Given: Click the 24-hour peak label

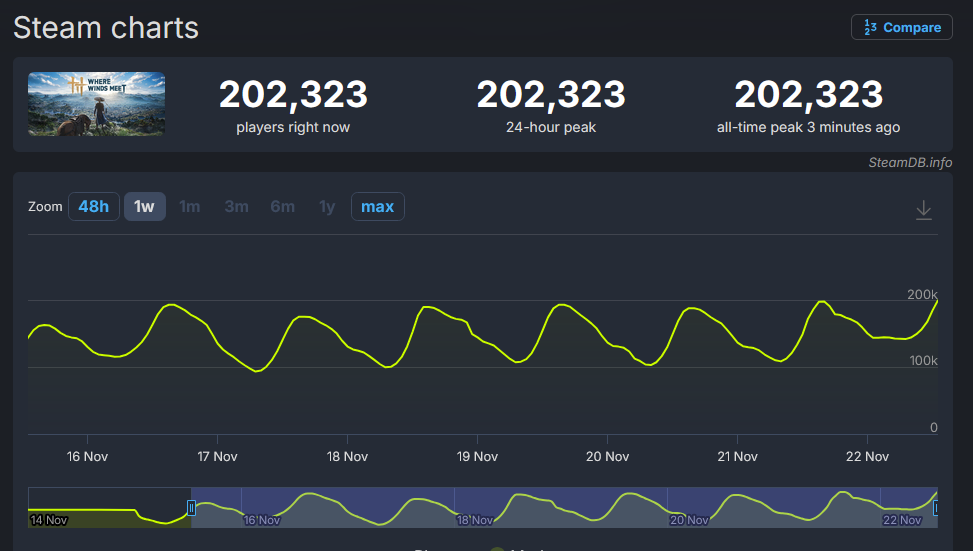Looking at the screenshot, I should tap(551, 127).
